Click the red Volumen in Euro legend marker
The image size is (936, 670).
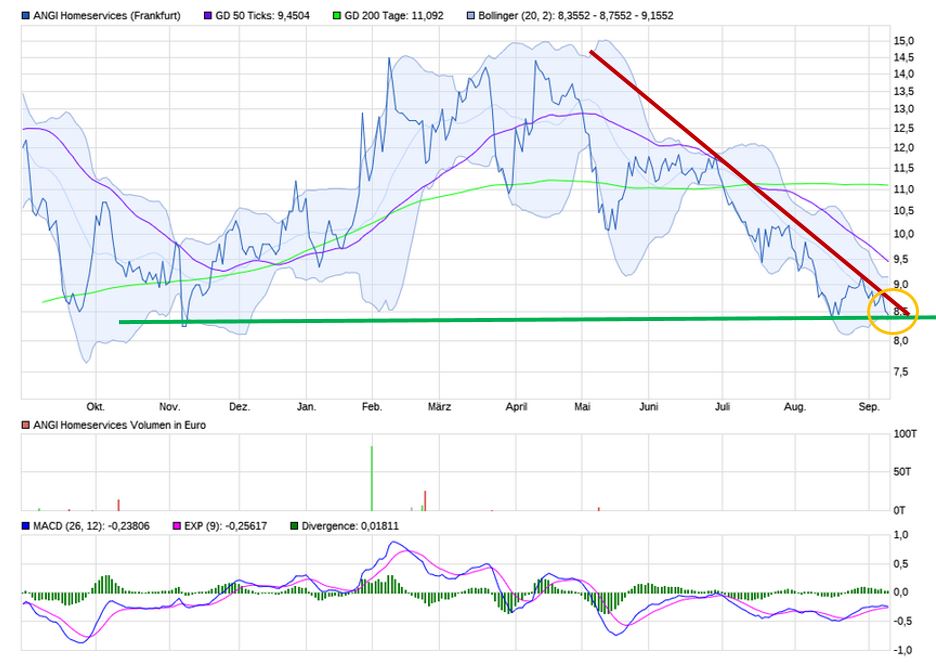pyautogui.click(x=25, y=425)
